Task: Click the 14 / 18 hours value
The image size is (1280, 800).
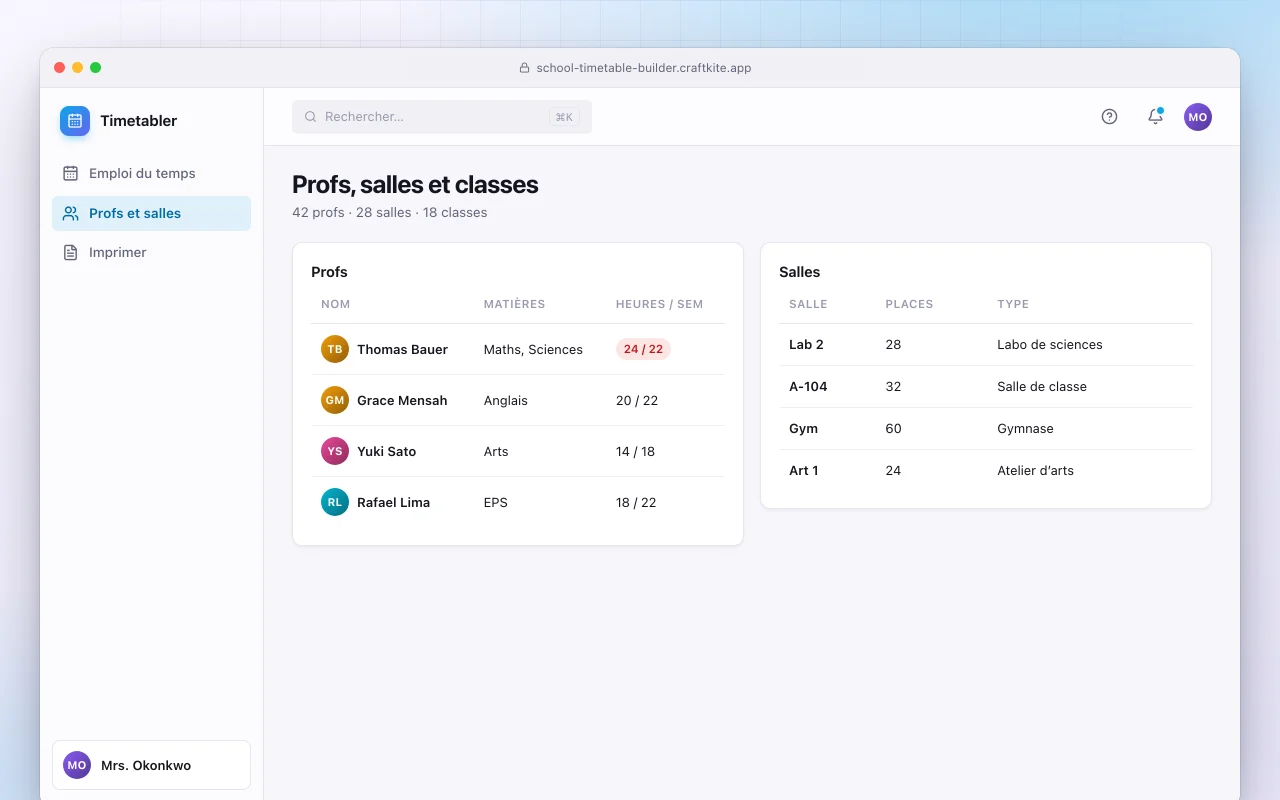Action: pyautogui.click(x=635, y=451)
